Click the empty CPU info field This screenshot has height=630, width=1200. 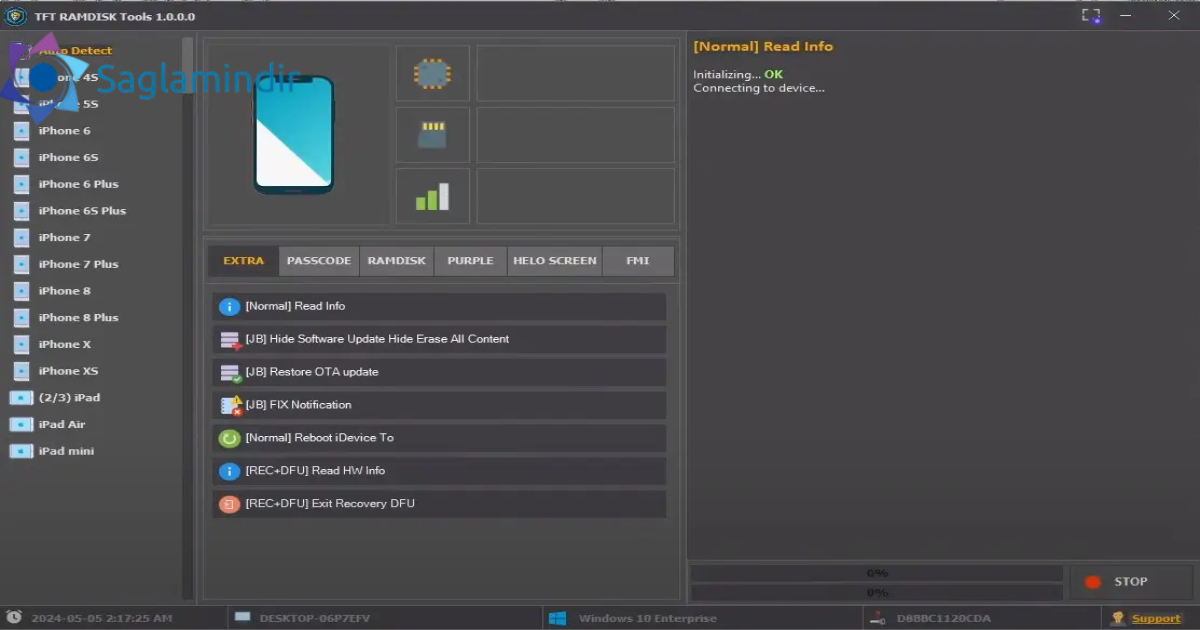[x=576, y=73]
